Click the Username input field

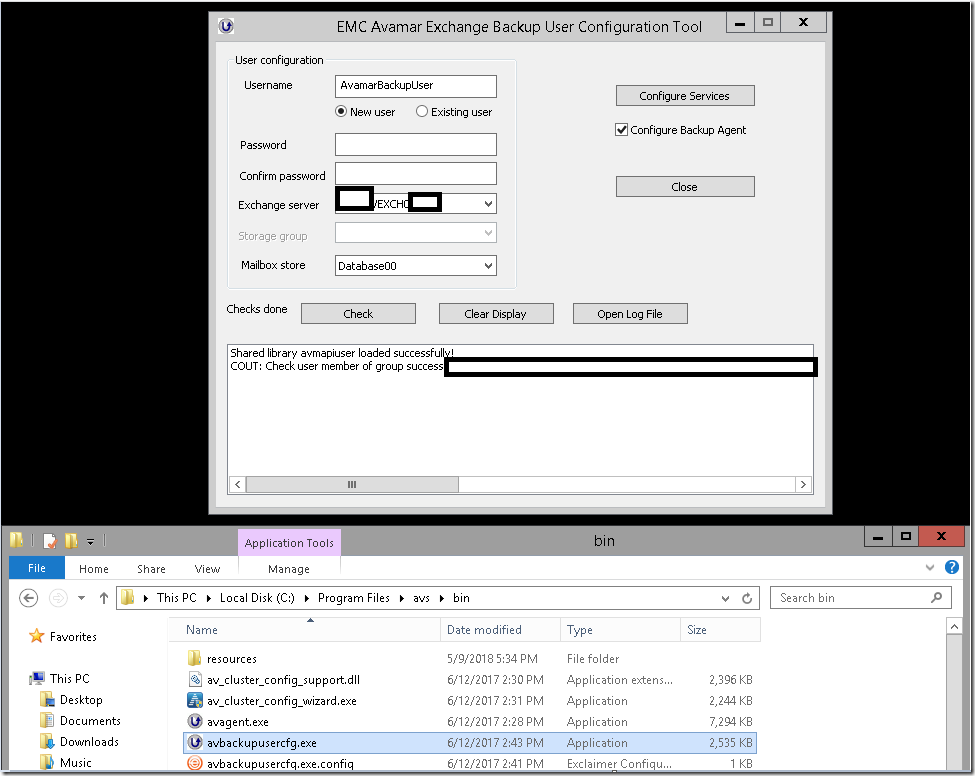[x=415, y=86]
